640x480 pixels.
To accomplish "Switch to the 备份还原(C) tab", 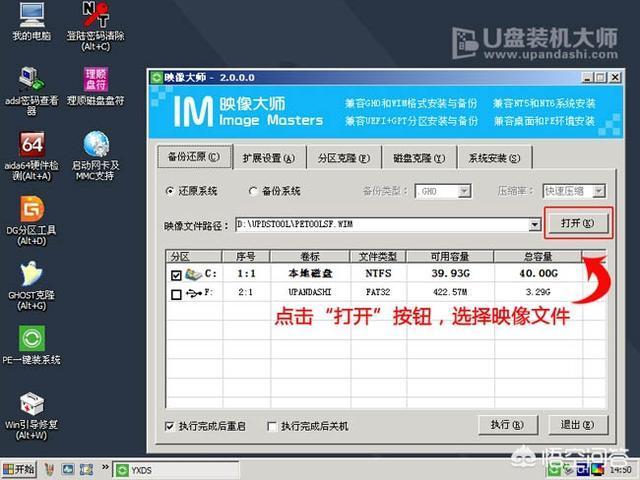I will [195, 157].
